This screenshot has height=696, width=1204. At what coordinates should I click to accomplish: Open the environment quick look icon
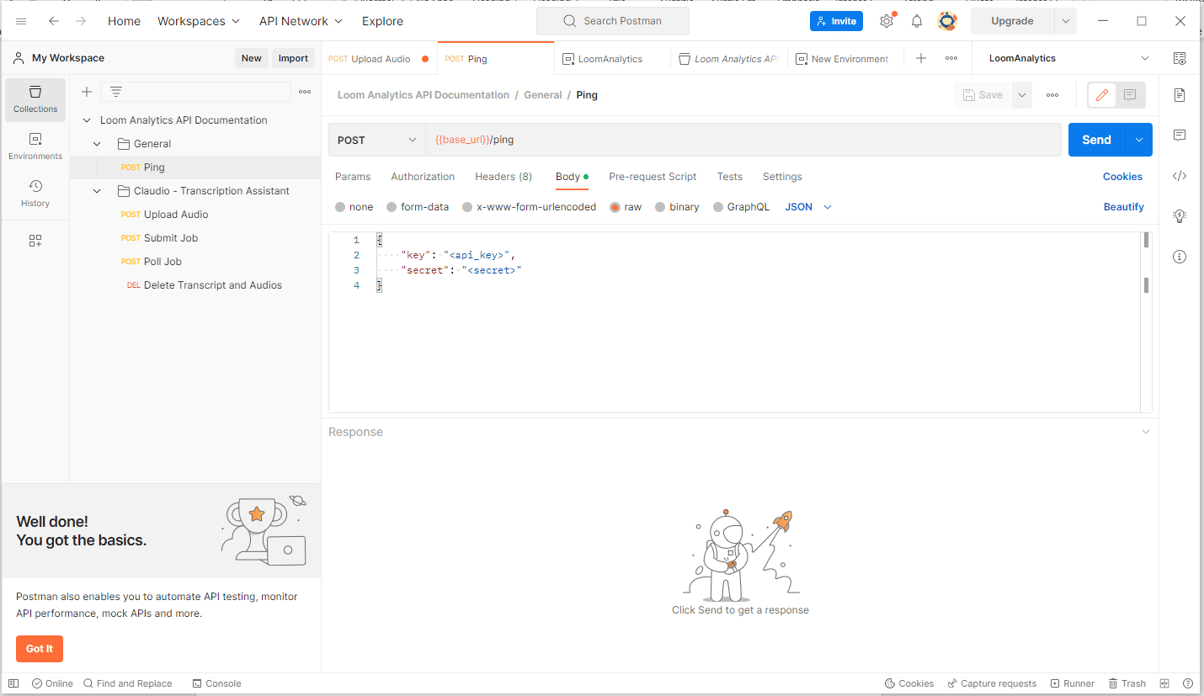[1180, 58]
